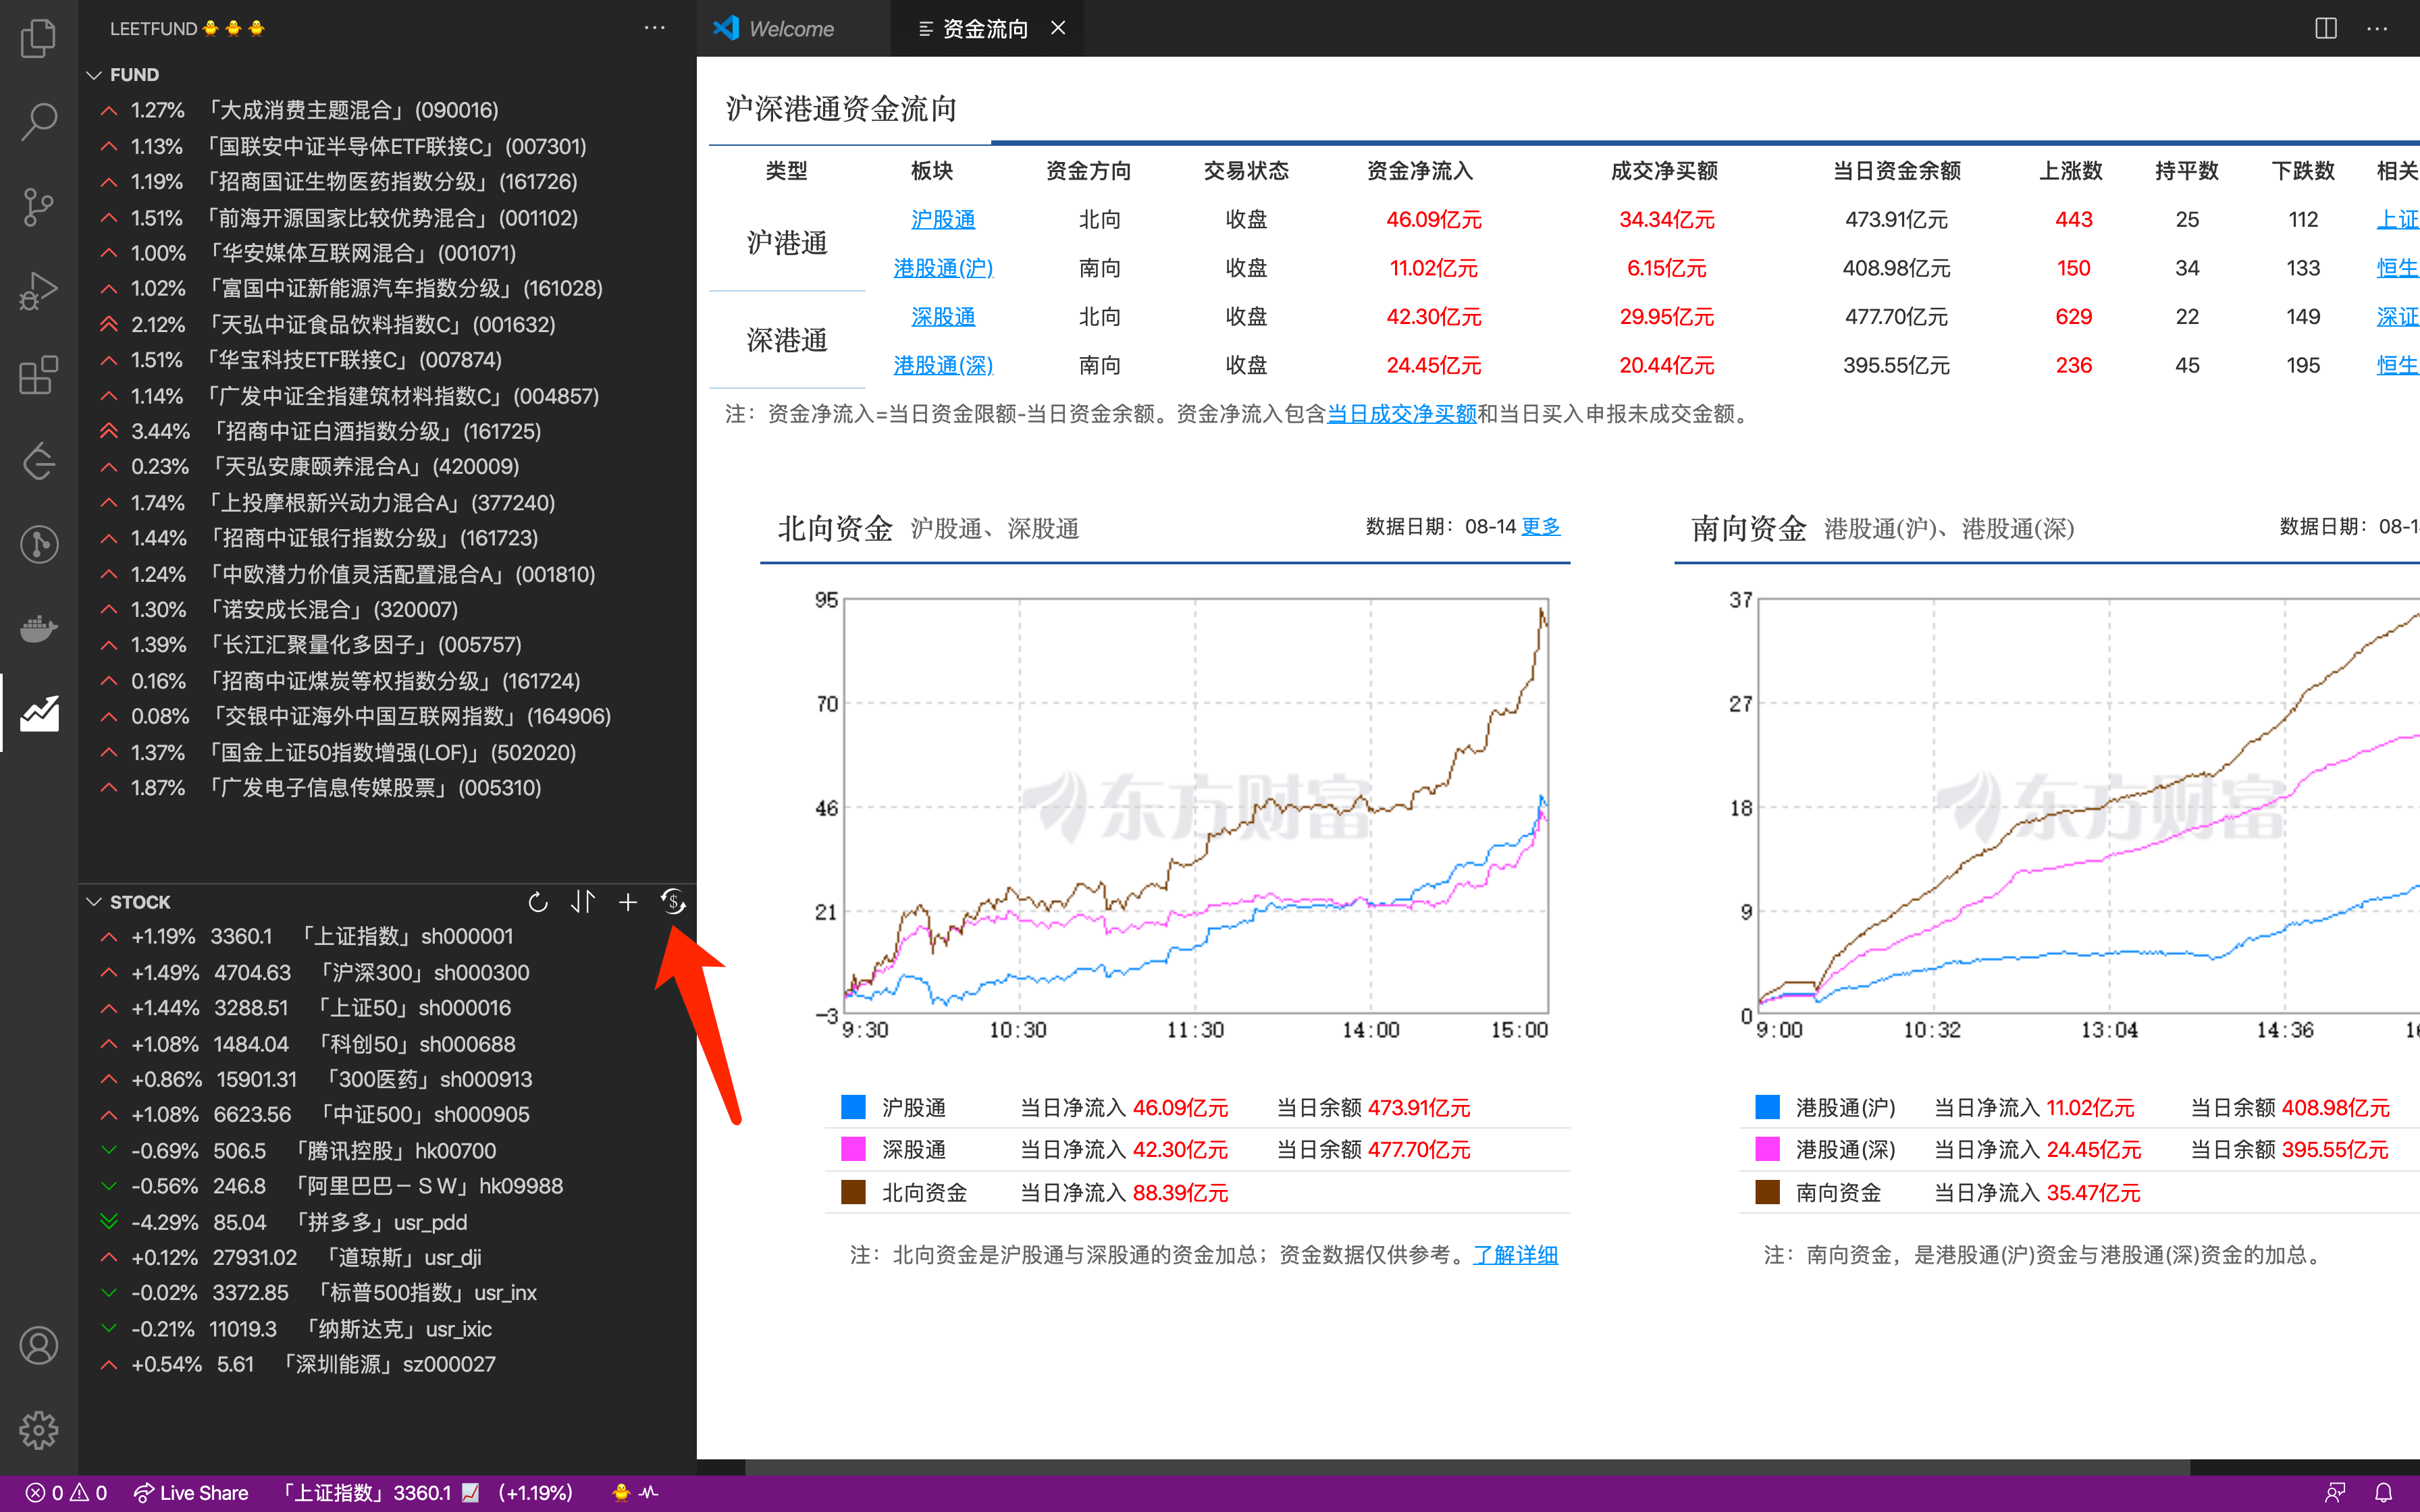Click the sort descending icon in STOCK panel

[x=582, y=902]
